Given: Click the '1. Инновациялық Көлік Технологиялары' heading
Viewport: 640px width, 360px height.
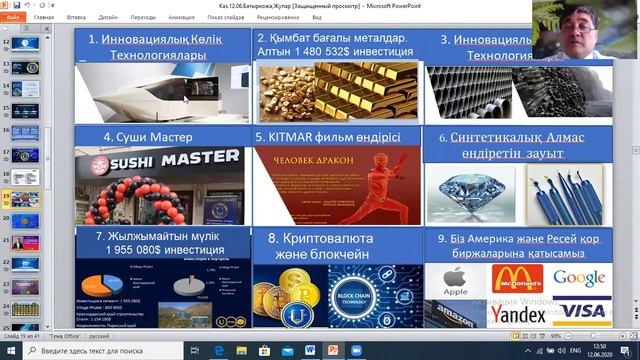Looking at the screenshot, I should click(156, 47).
